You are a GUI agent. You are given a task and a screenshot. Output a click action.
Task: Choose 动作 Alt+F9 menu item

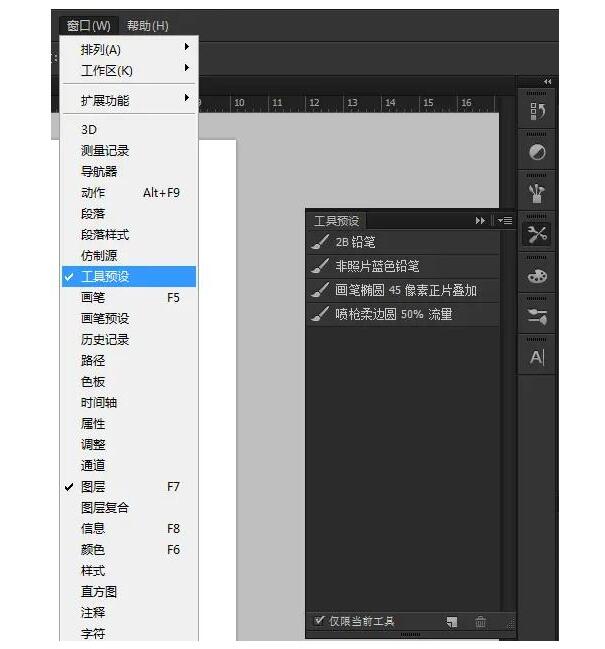pos(129,192)
